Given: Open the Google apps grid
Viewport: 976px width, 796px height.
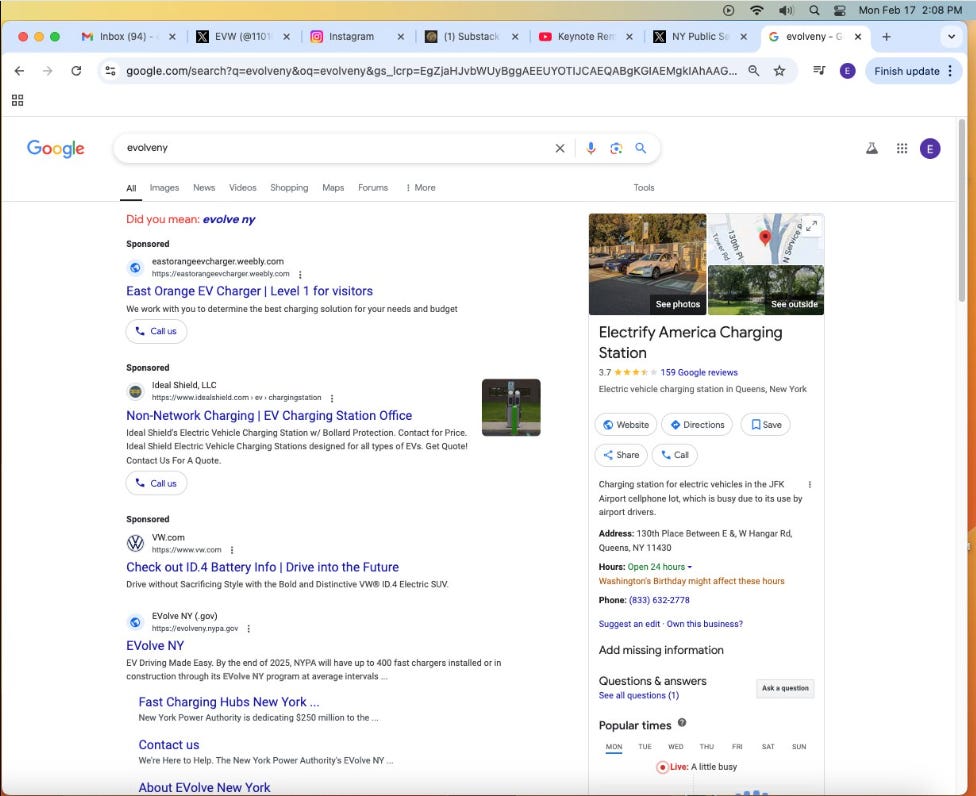Looking at the screenshot, I should pyautogui.click(x=901, y=148).
